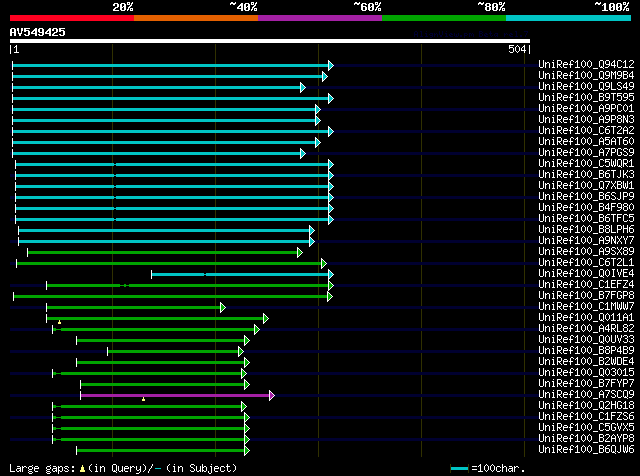Select the UniRef100_A4RL82 label
640x476 pixels.
click(x=586, y=329)
